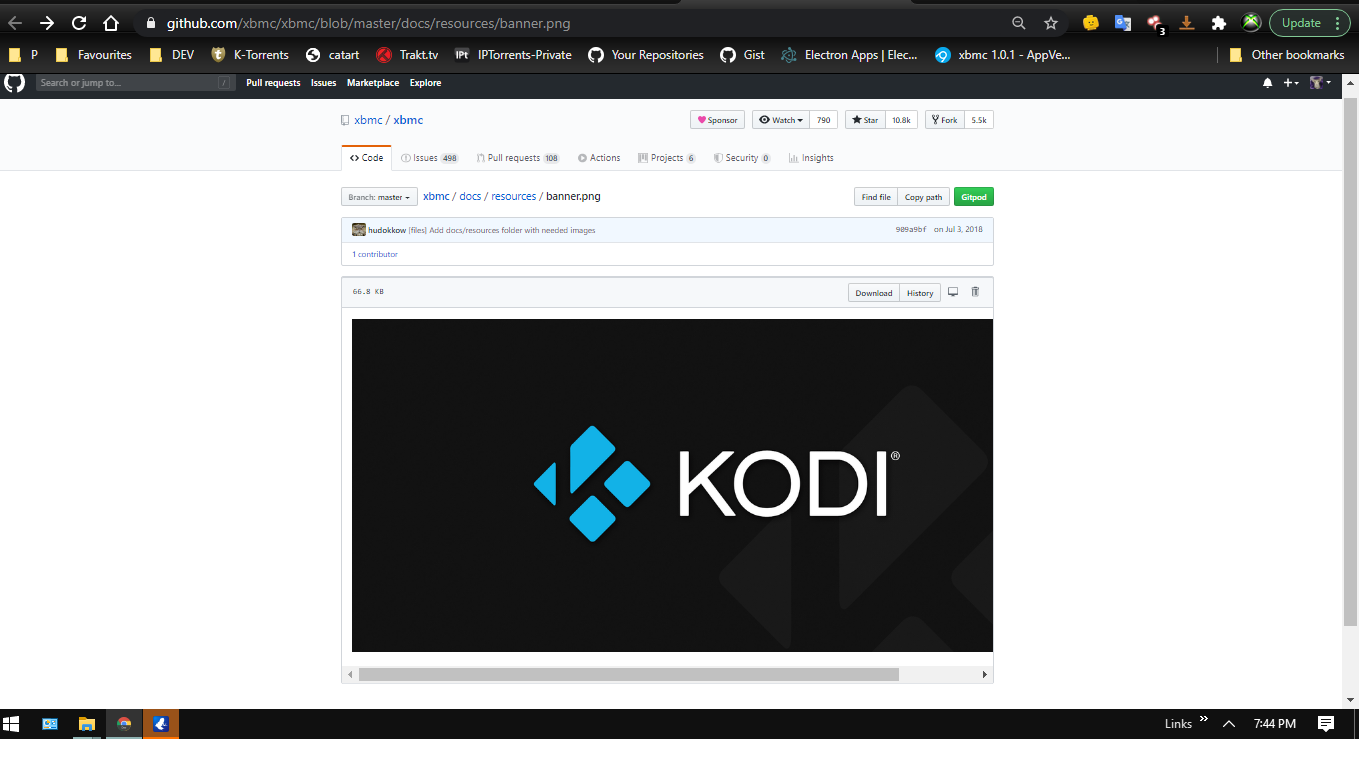Open Issues in GitHub header
Viewport: 1366px width, 768px height.
point(323,83)
